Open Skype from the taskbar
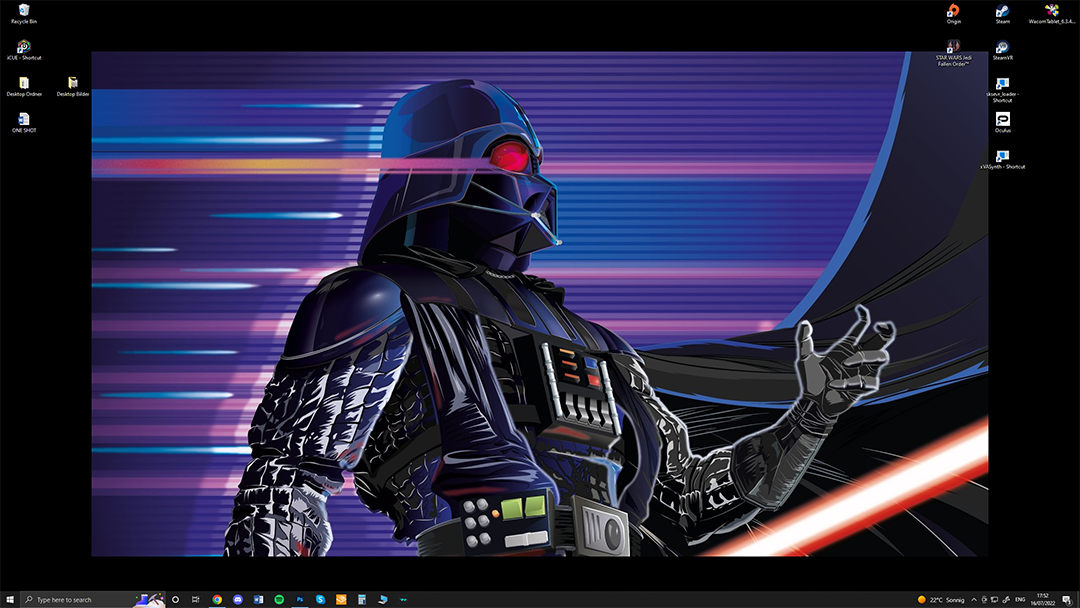This screenshot has height=608, width=1080. (x=320, y=599)
